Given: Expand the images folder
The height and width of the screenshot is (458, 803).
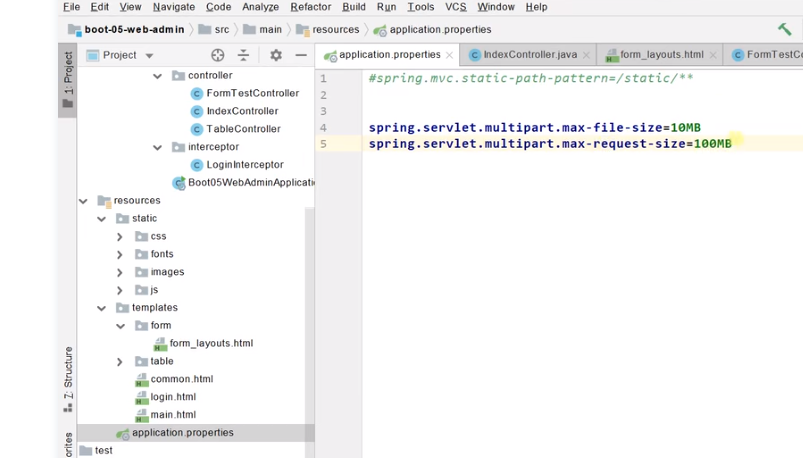Looking at the screenshot, I should pyautogui.click(x=119, y=273).
